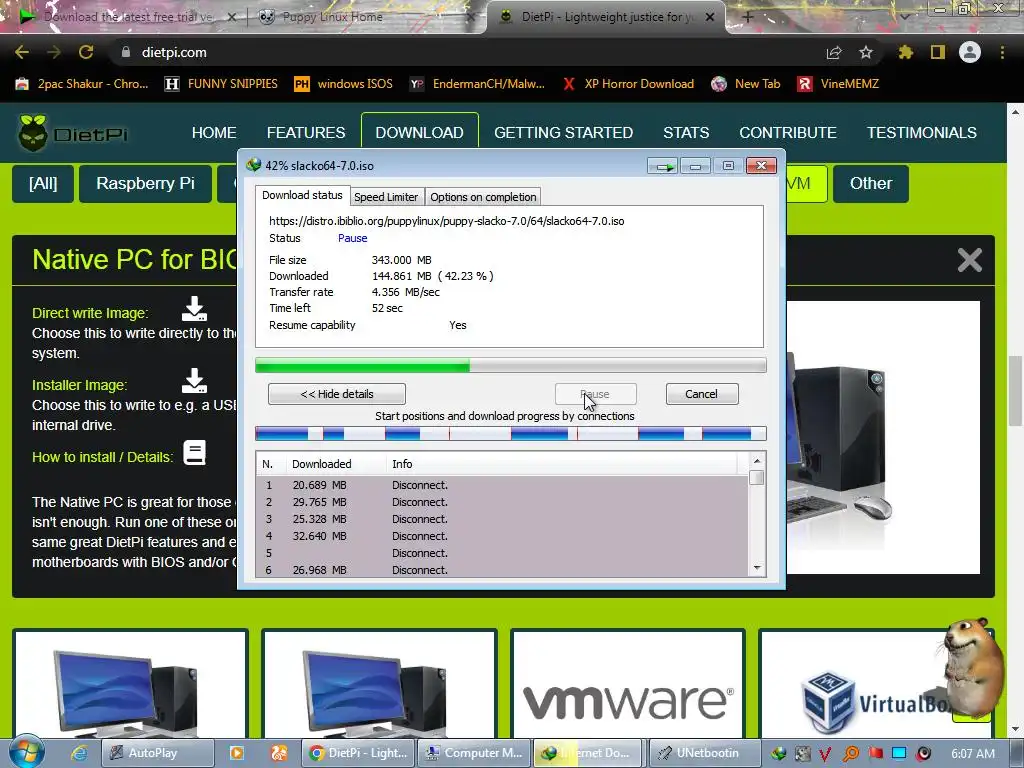Open the EndermanCH/Malw... bookmark
The height and width of the screenshot is (768, 1024).
477,84
